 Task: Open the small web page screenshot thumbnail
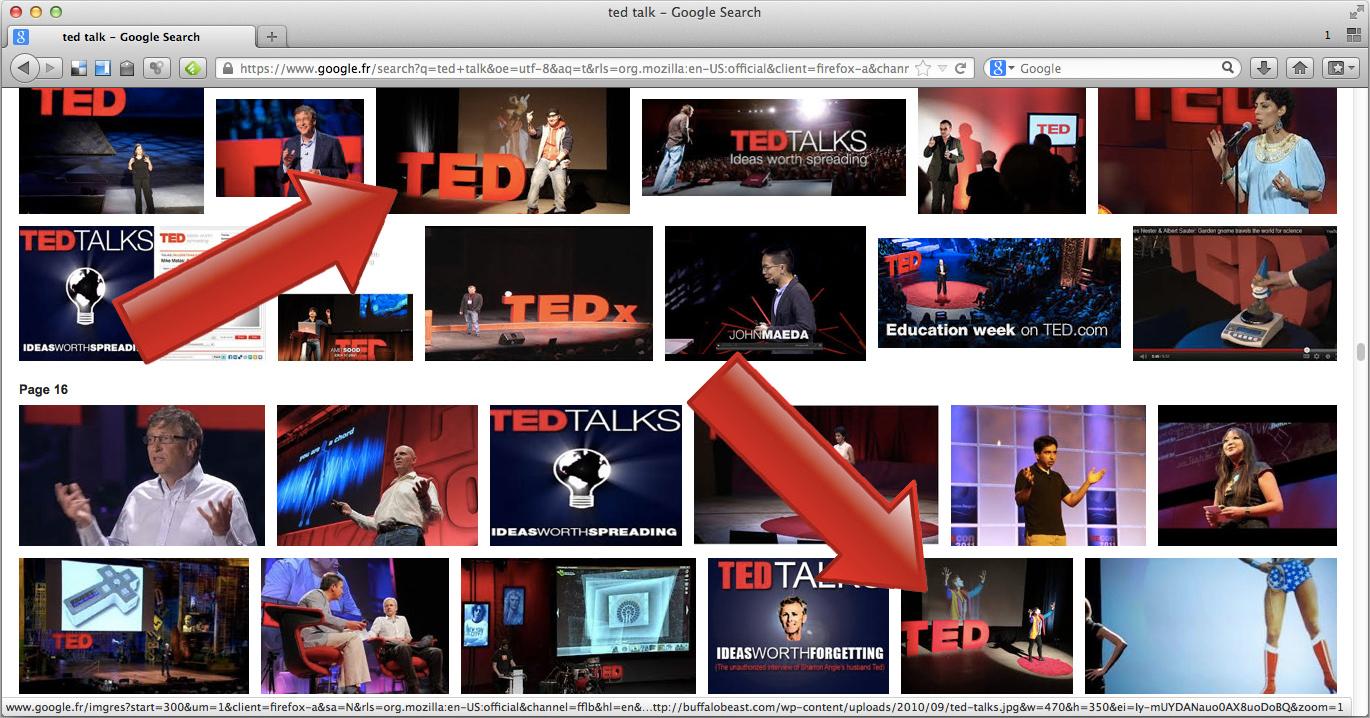point(210,293)
